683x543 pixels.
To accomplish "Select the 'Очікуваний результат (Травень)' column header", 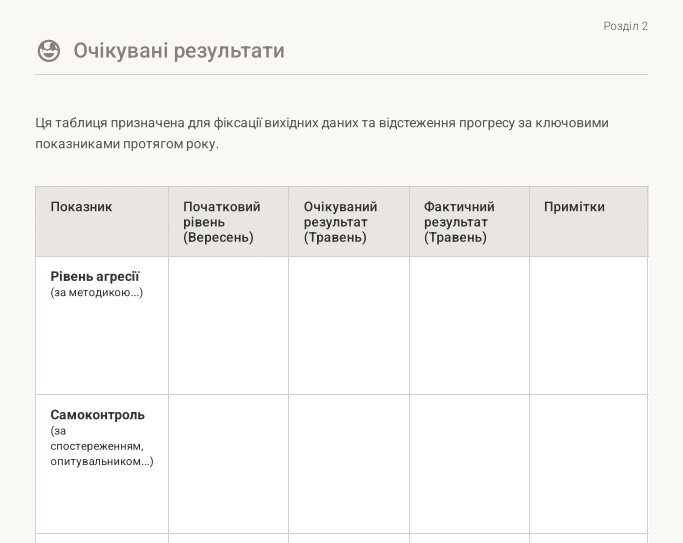I will [x=349, y=222].
